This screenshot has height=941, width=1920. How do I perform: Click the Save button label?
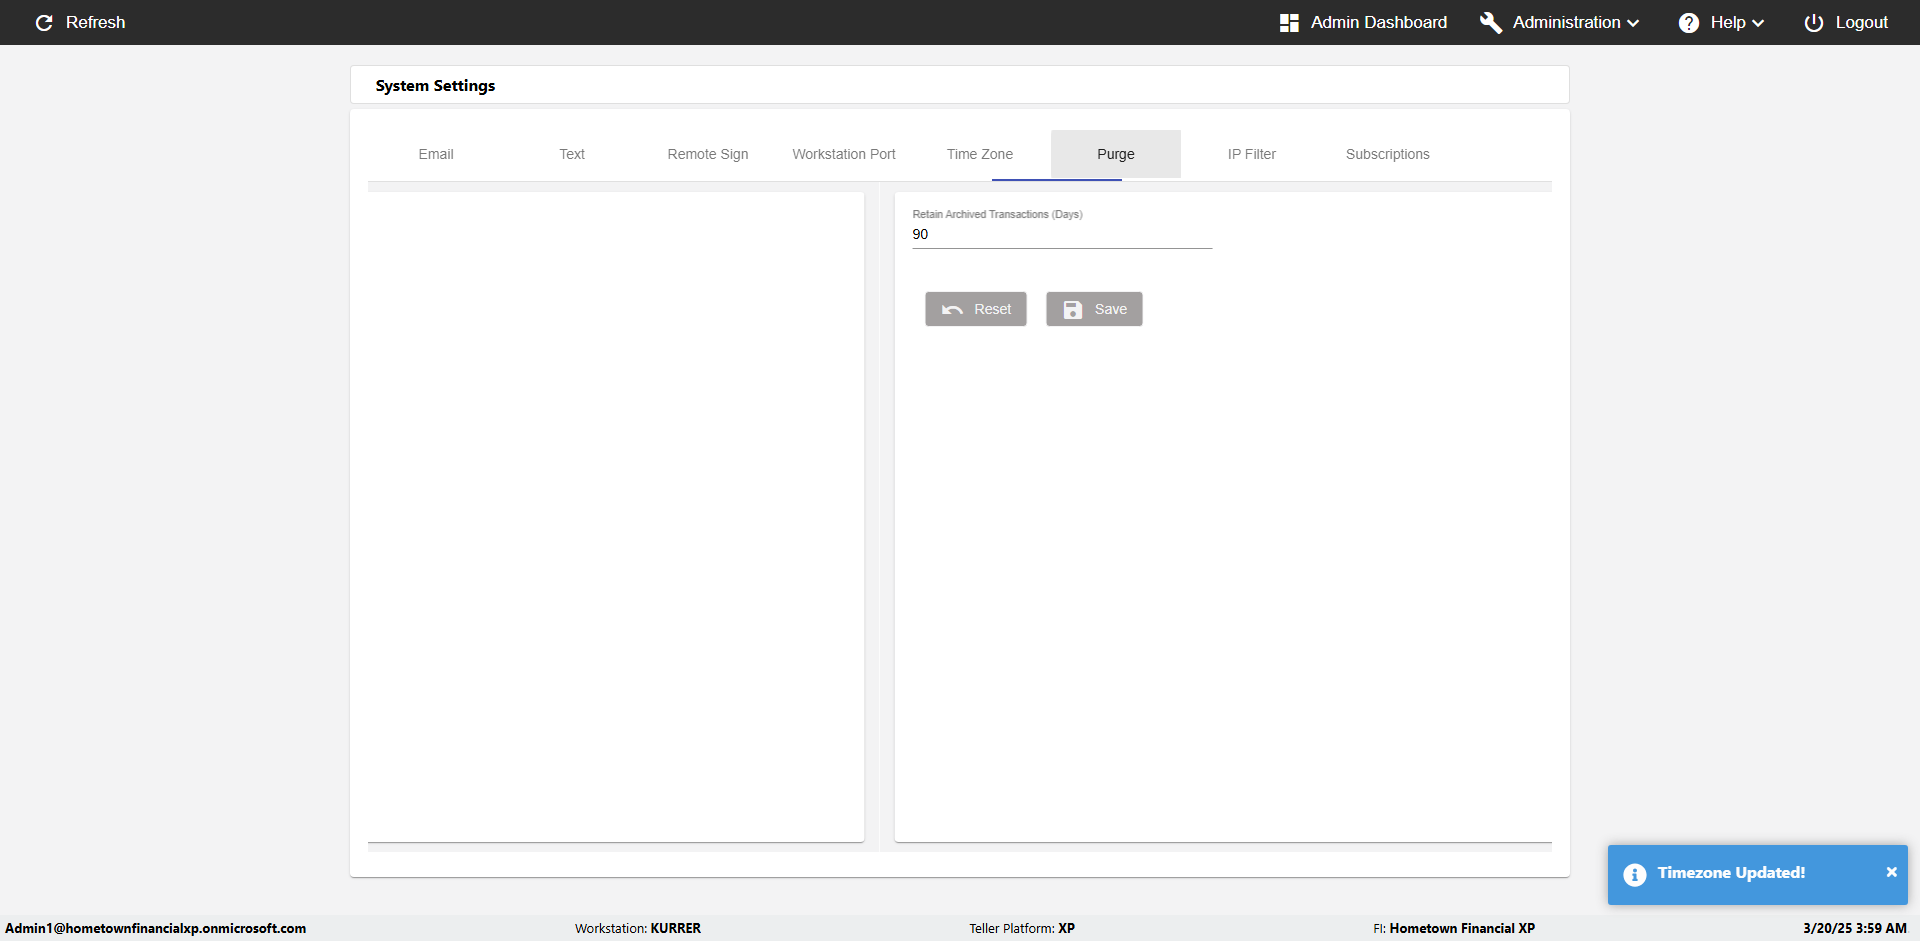click(x=1111, y=309)
